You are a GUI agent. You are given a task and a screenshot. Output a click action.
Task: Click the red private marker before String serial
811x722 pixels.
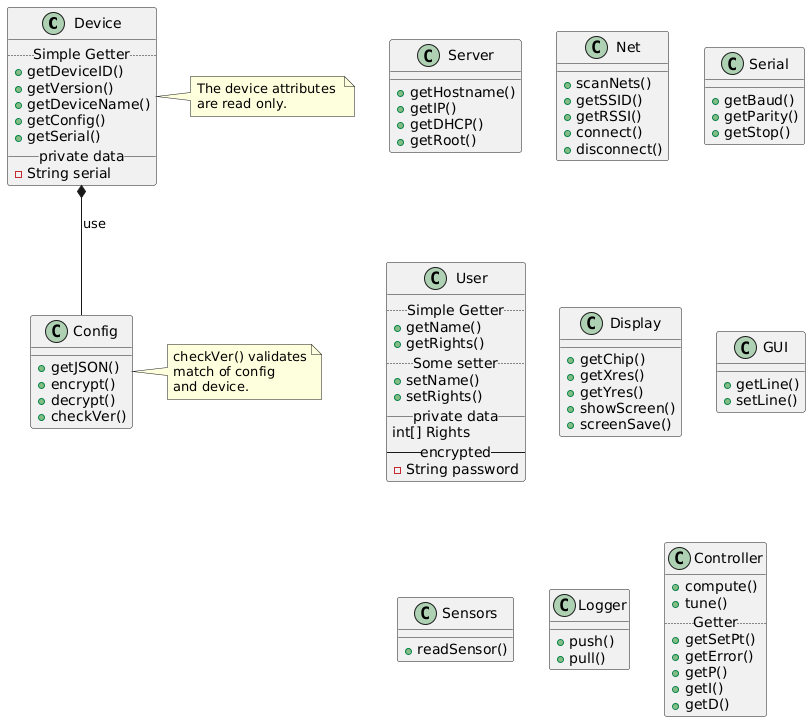pos(18,174)
